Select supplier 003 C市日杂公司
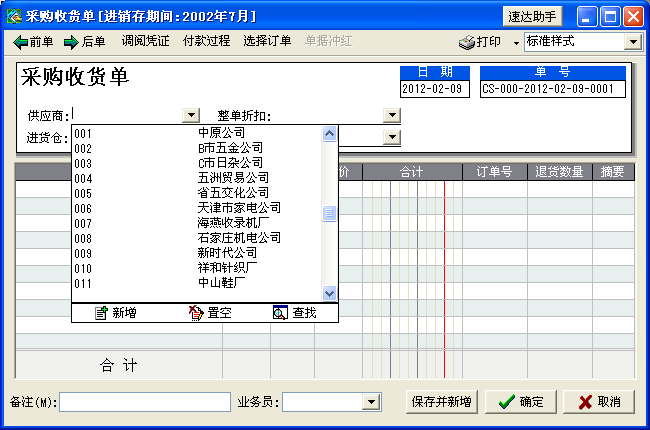 (x=197, y=163)
